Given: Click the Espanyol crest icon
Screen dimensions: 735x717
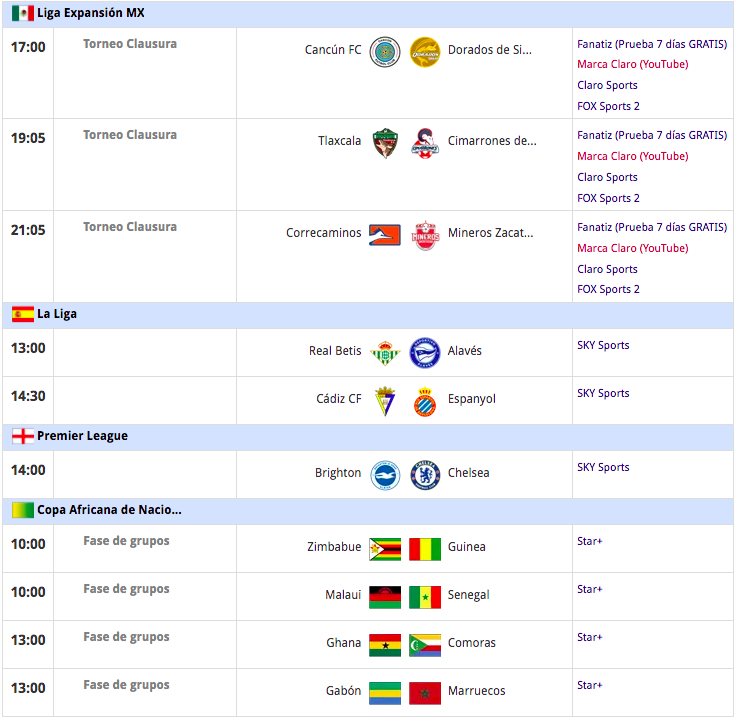Looking at the screenshot, I should [425, 401].
